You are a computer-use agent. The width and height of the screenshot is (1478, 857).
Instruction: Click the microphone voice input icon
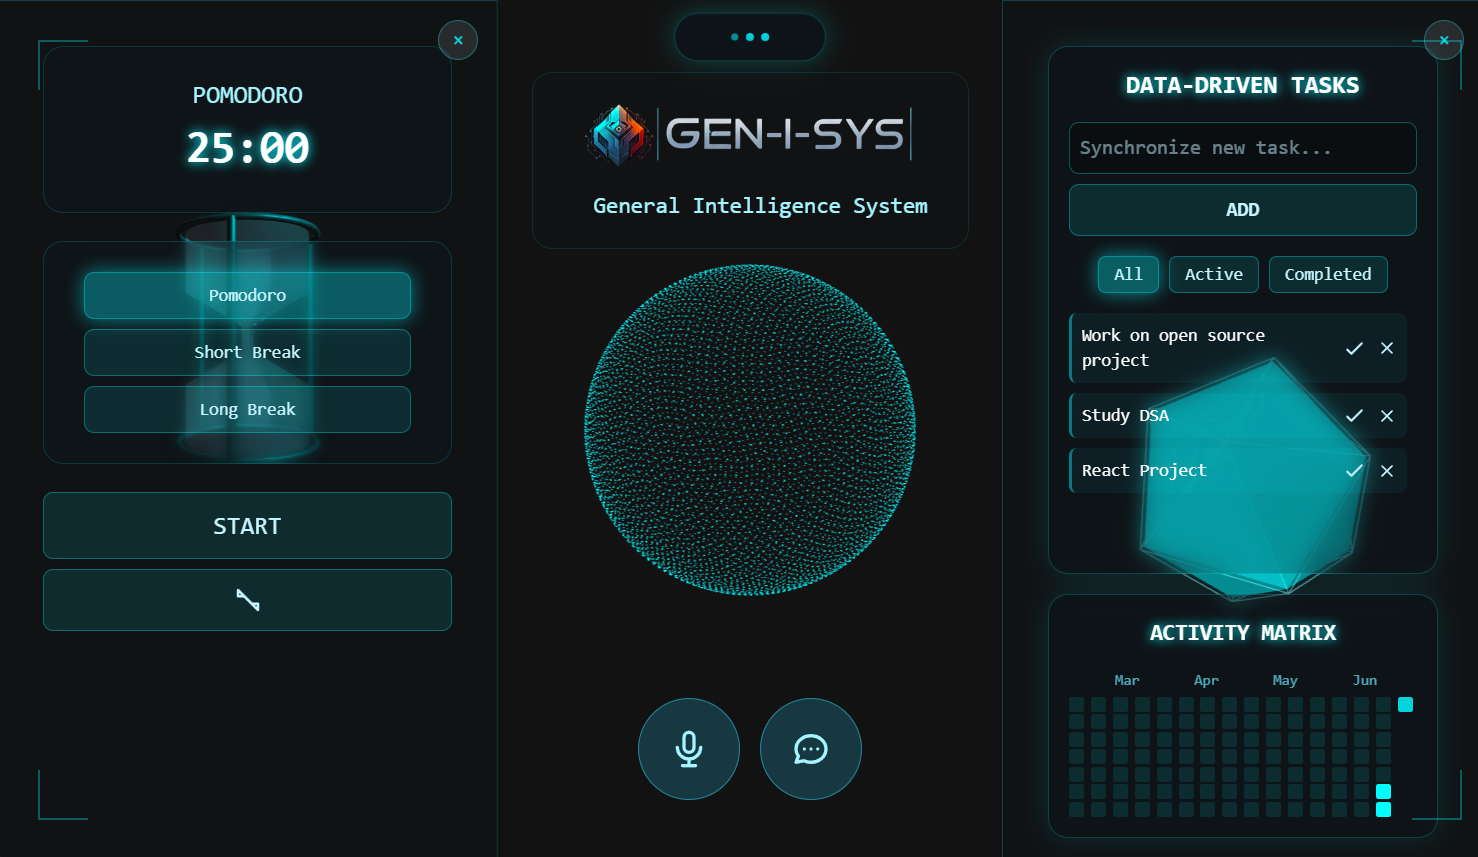(688, 749)
